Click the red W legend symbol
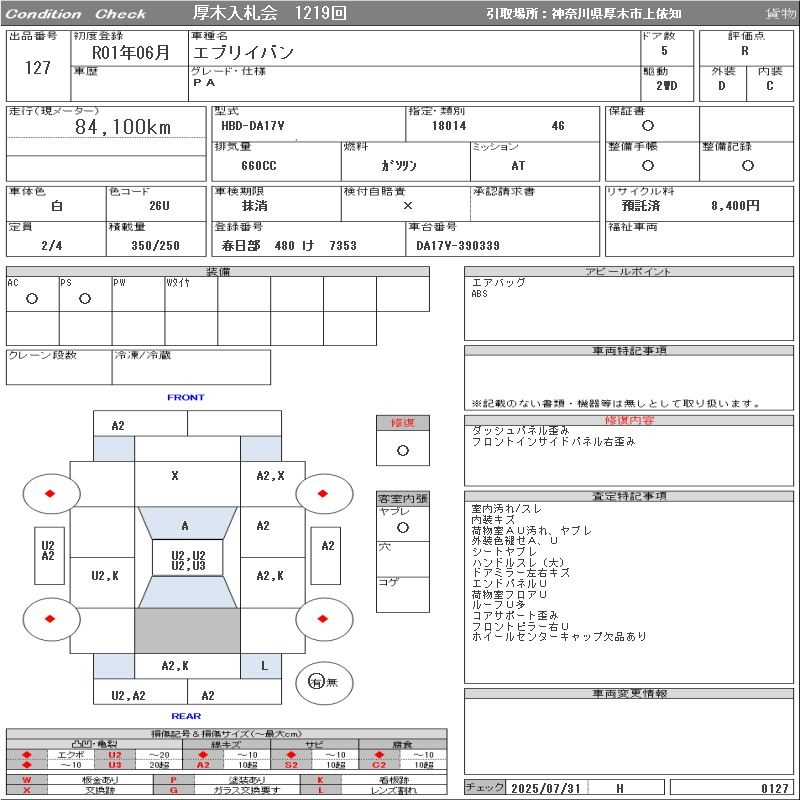The image size is (800, 800). (27, 780)
